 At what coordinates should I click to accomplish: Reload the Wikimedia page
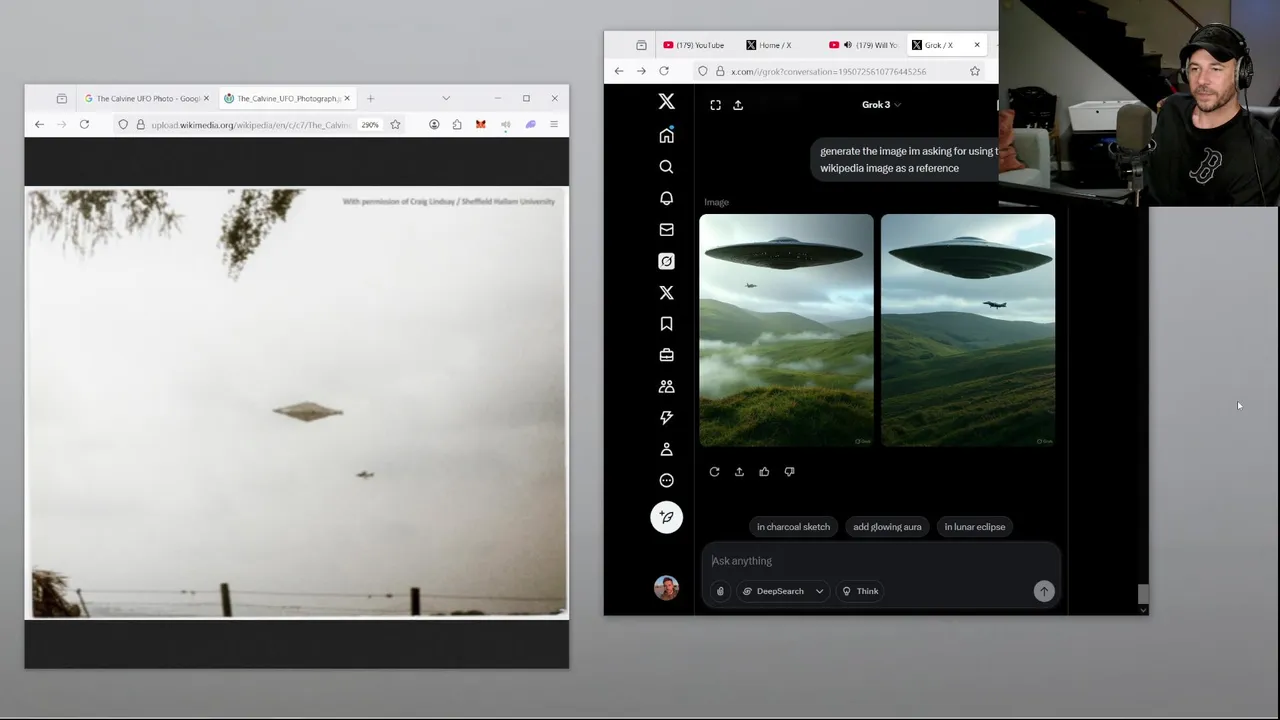click(84, 125)
